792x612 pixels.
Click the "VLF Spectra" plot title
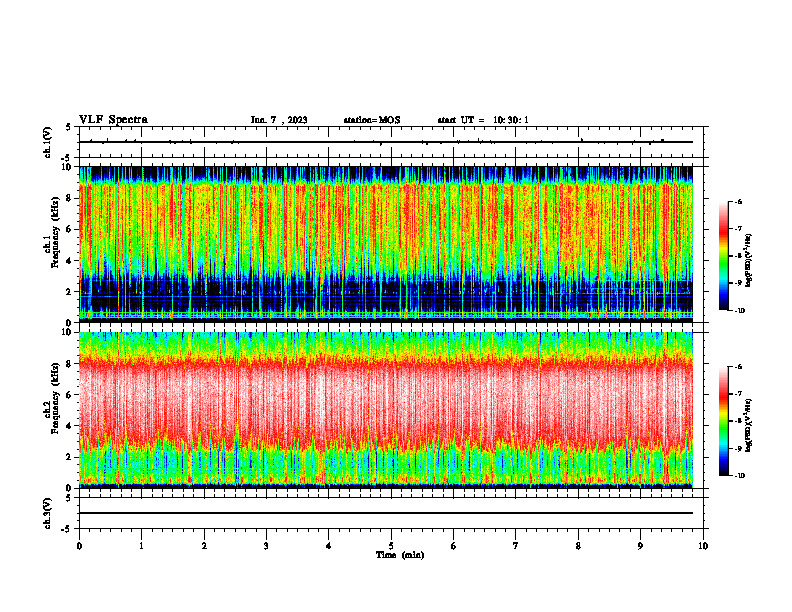(x=113, y=120)
